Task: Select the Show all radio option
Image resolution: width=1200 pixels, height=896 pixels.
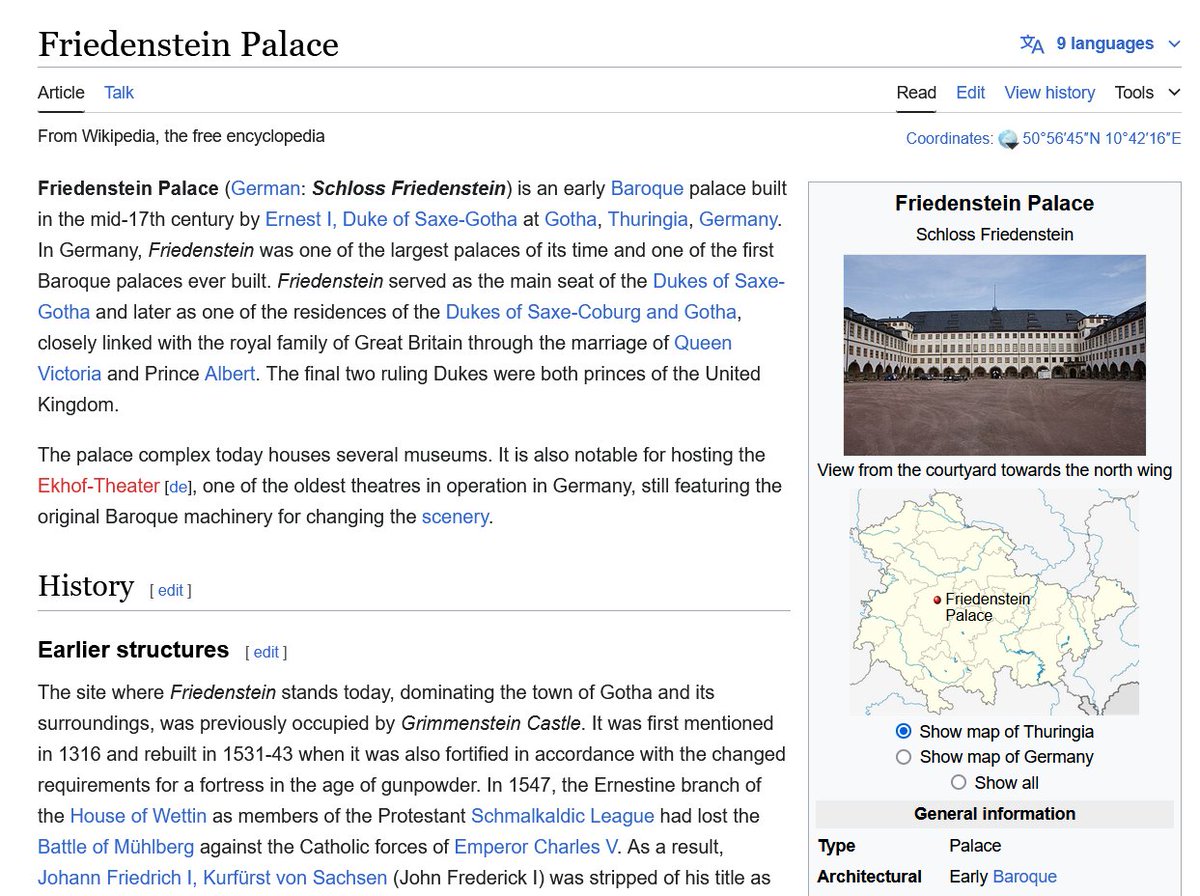Action: 959,782
